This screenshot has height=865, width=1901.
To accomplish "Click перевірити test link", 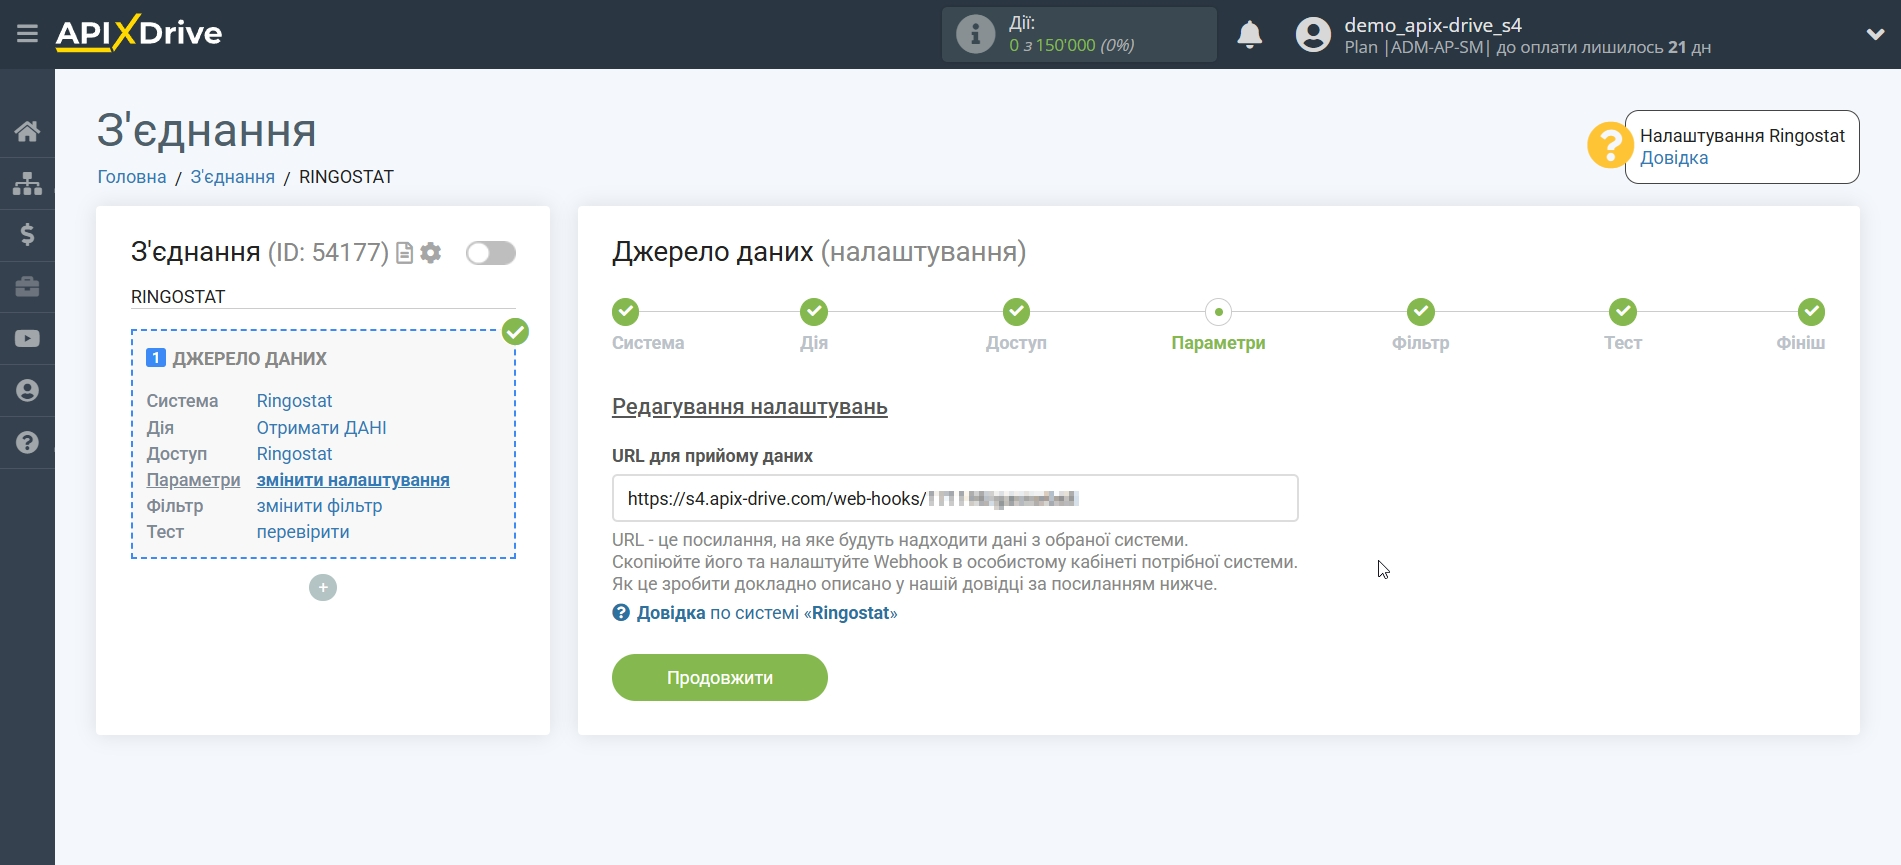I will [303, 532].
